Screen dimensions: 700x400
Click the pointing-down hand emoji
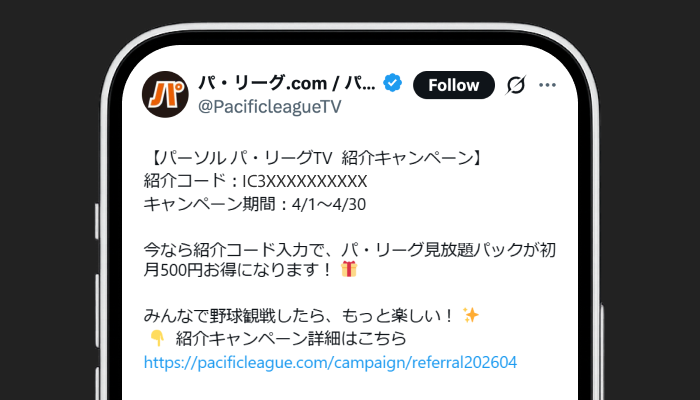(157, 338)
